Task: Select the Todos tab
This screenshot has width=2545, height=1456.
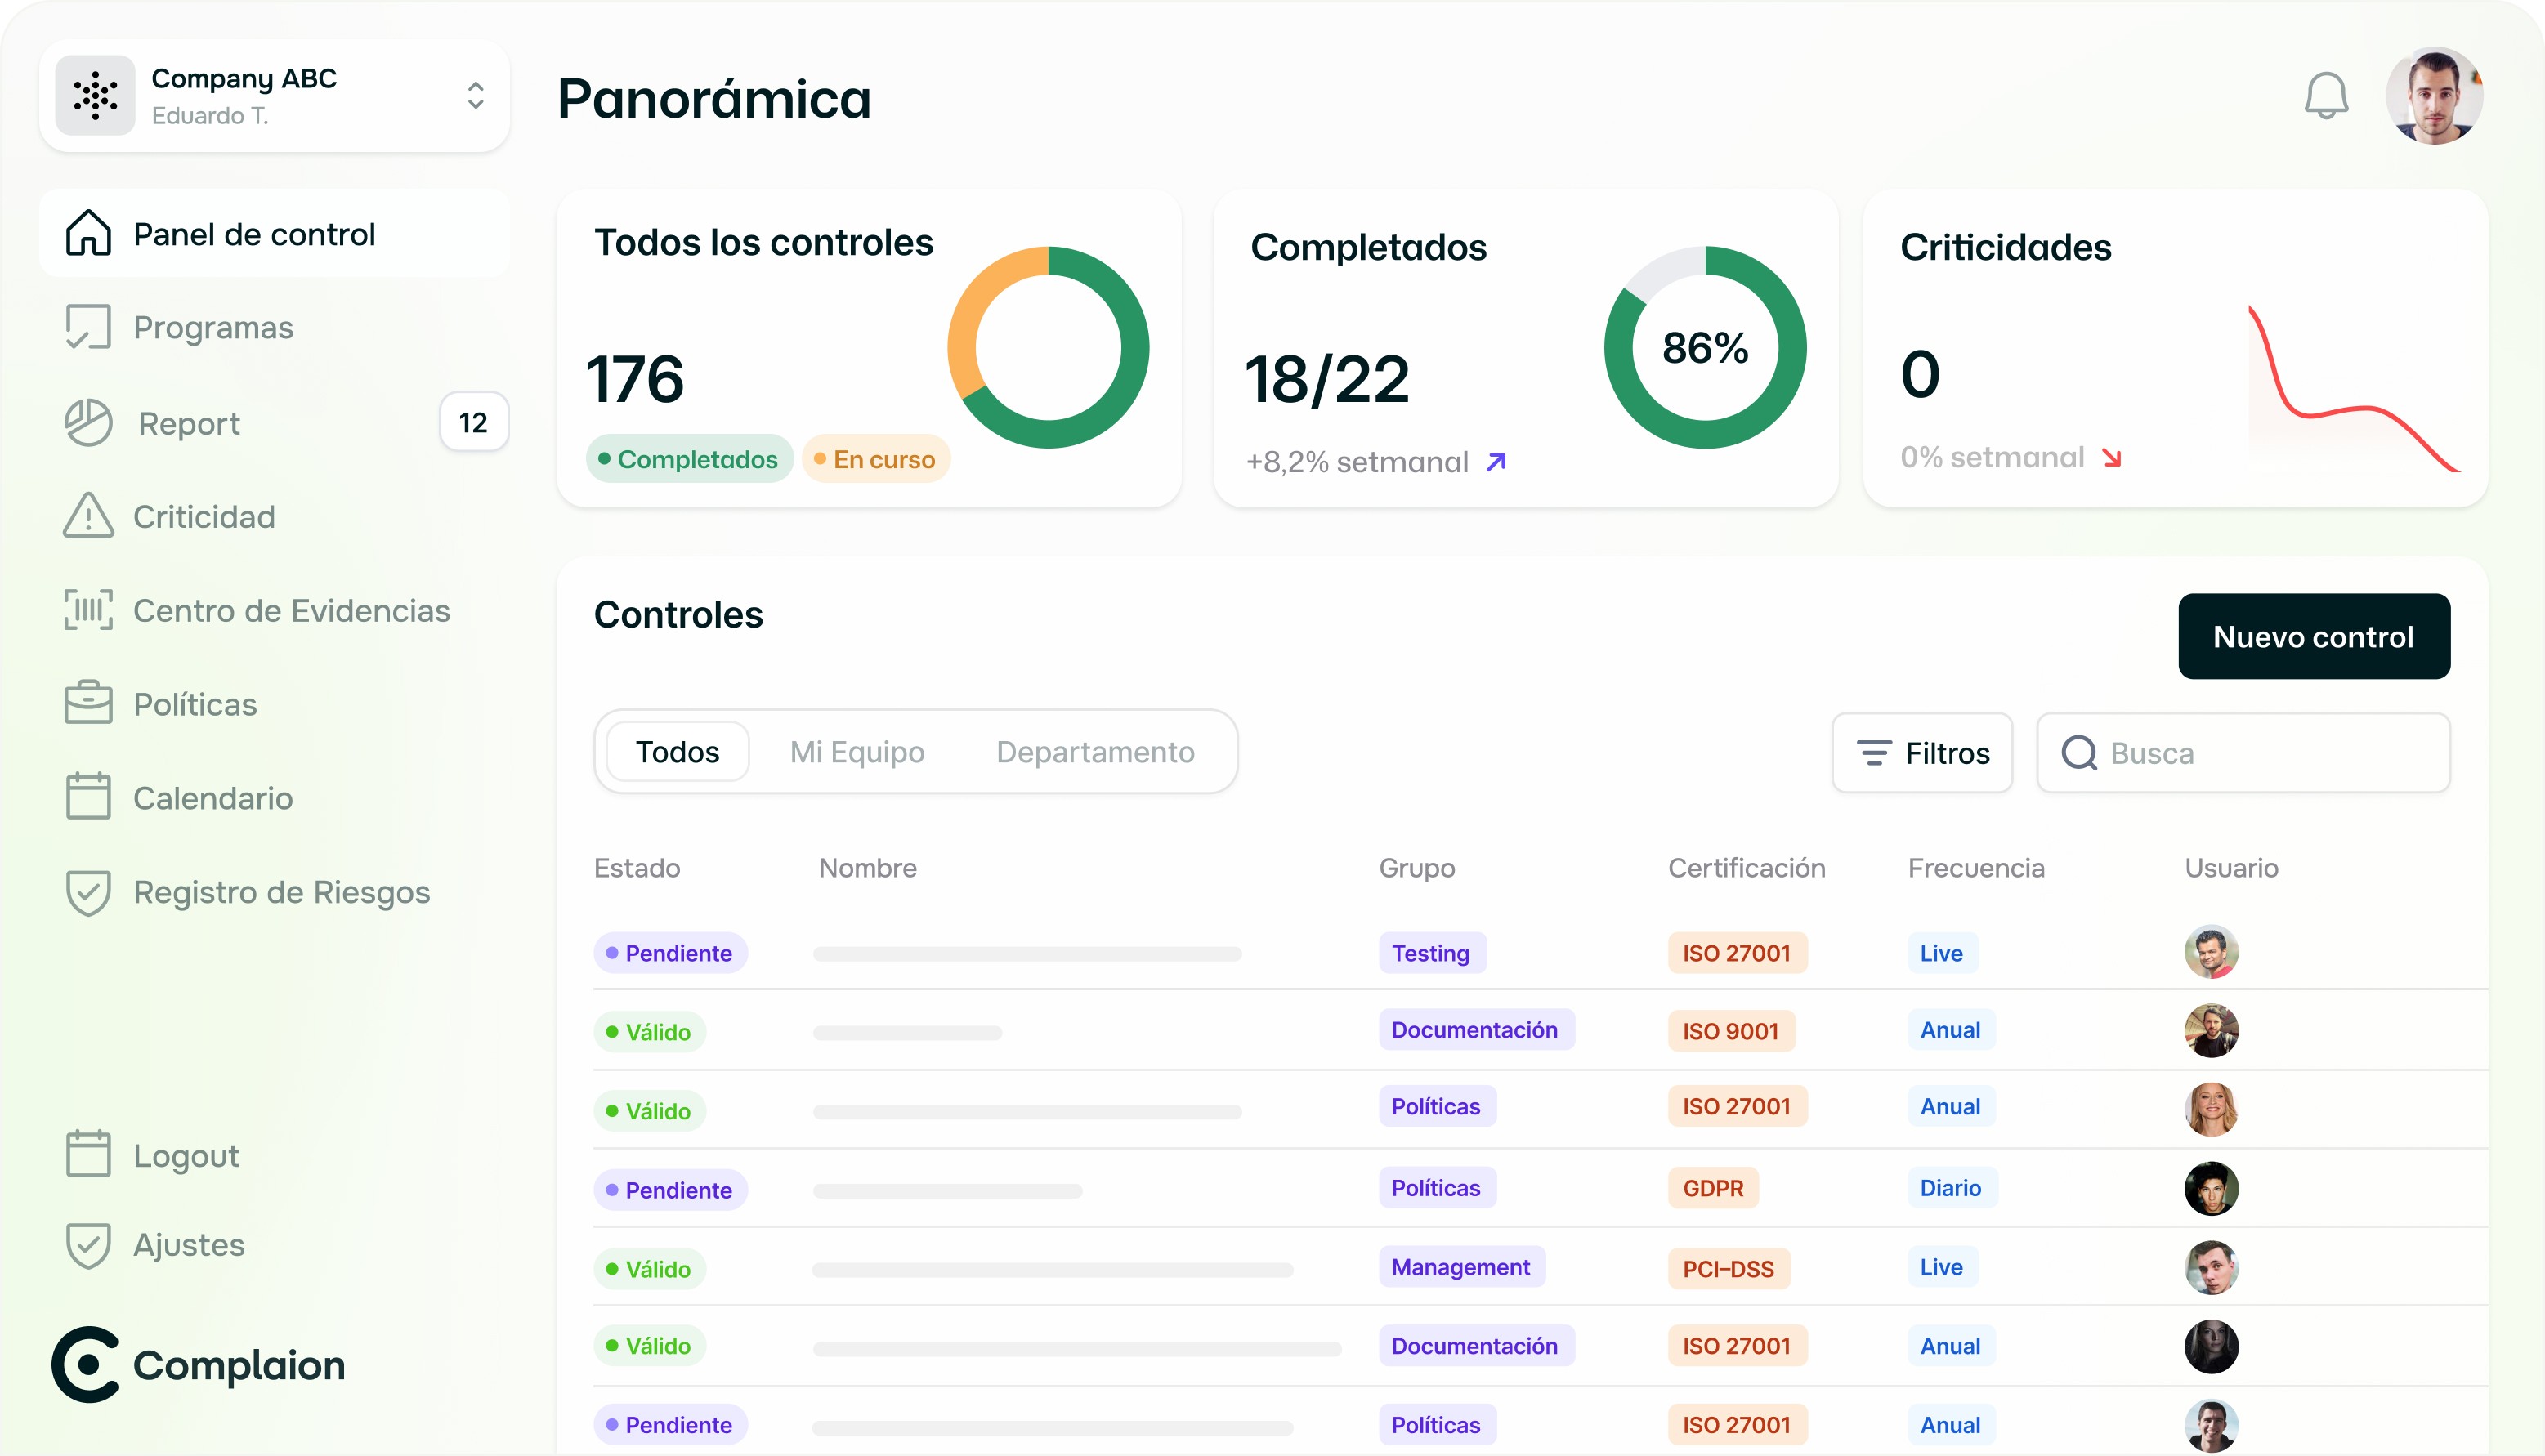Action: (x=677, y=752)
